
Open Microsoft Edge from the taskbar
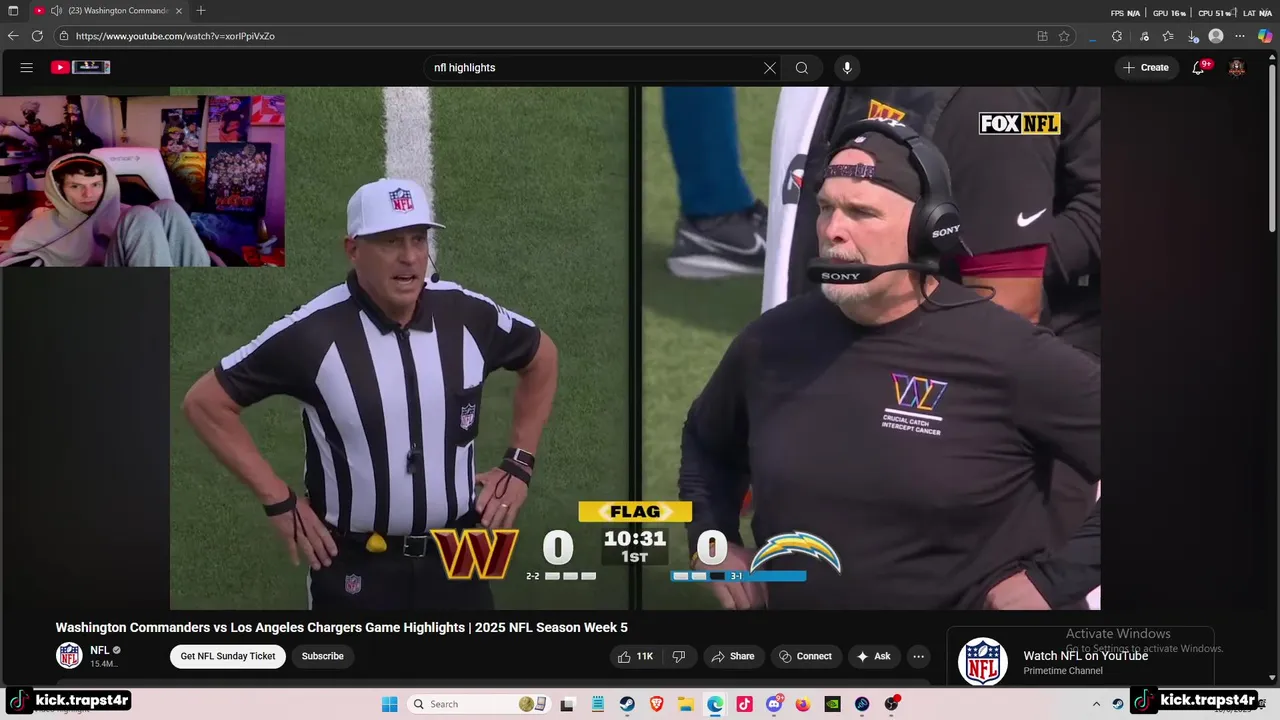[715, 704]
